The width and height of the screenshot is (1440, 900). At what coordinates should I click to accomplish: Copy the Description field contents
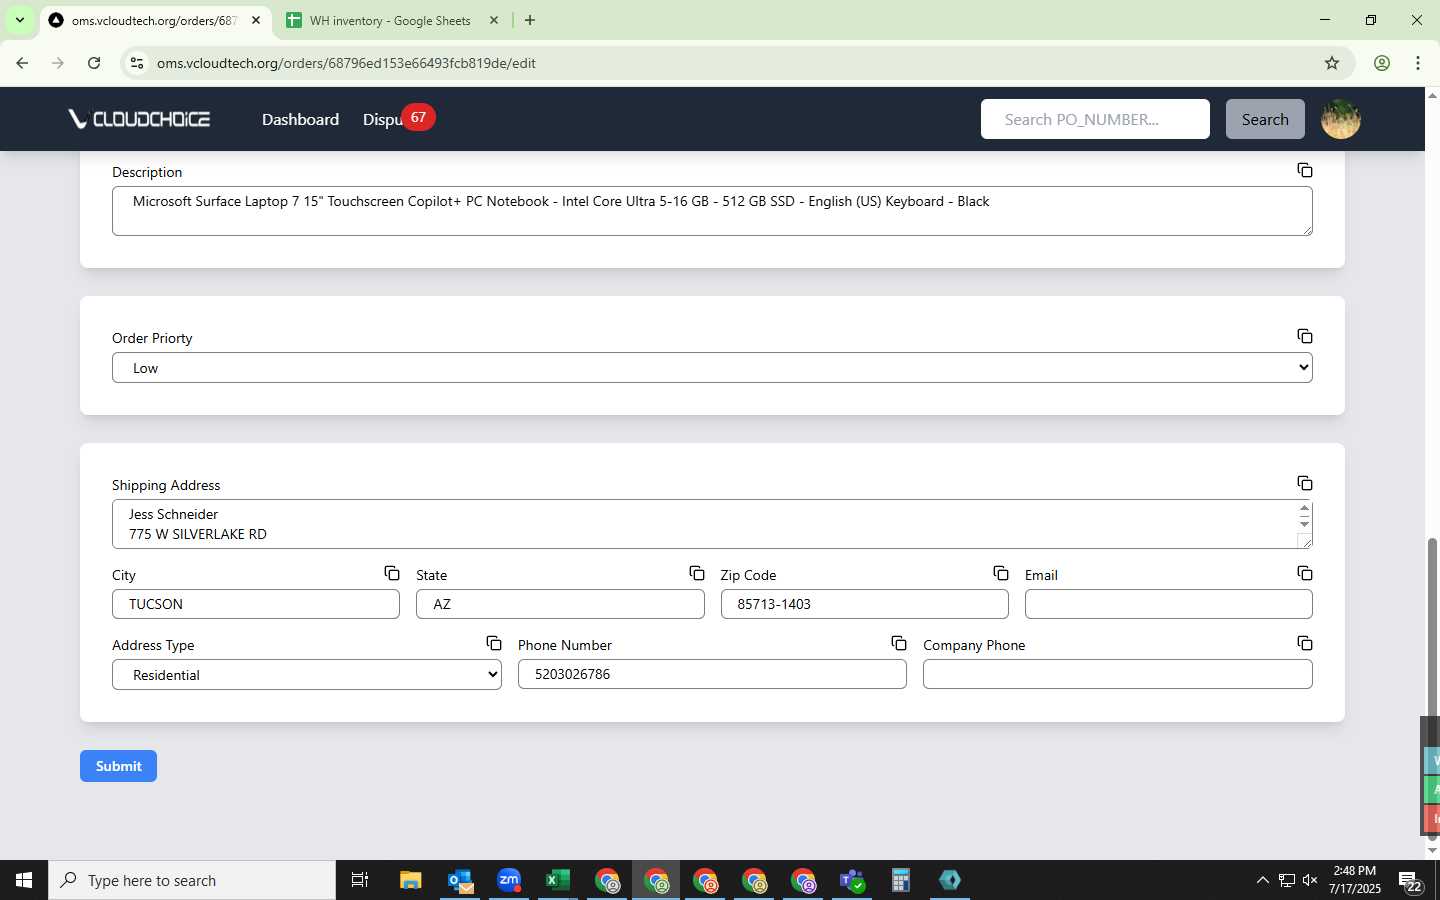coord(1305,171)
